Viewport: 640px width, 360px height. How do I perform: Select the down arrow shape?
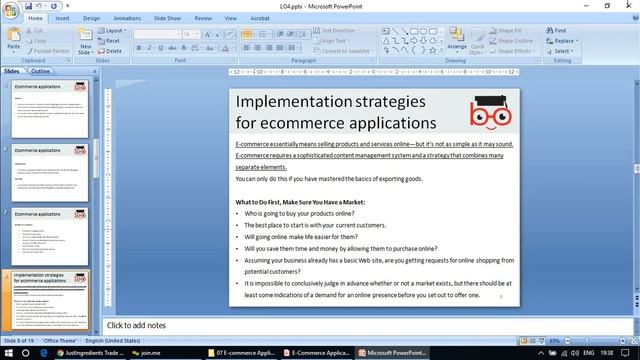coord(423,41)
